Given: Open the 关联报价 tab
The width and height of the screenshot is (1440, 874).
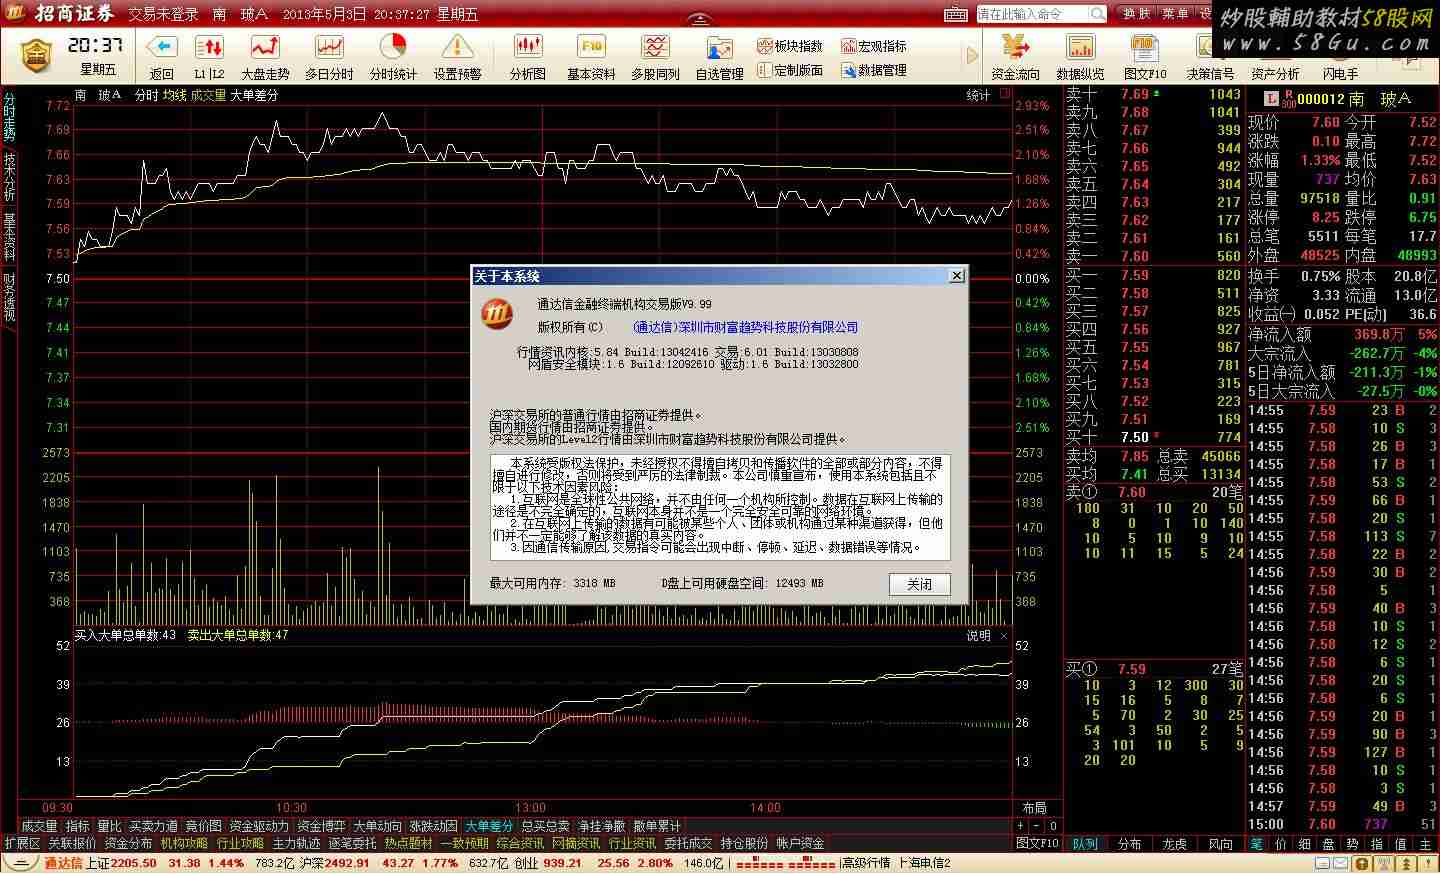Looking at the screenshot, I should (x=73, y=843).
